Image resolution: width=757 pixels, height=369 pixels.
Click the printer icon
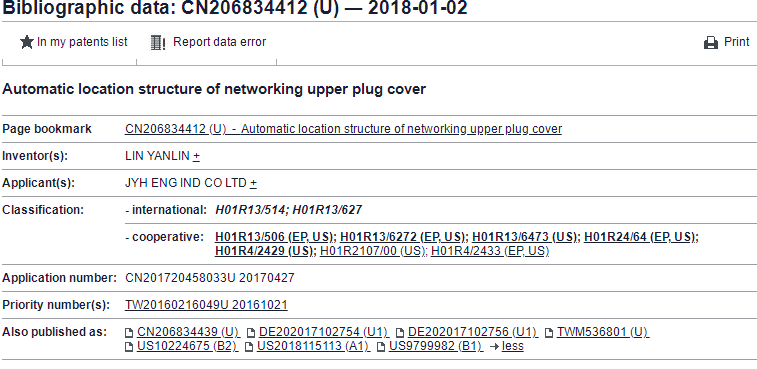click(x=711, y=43)
